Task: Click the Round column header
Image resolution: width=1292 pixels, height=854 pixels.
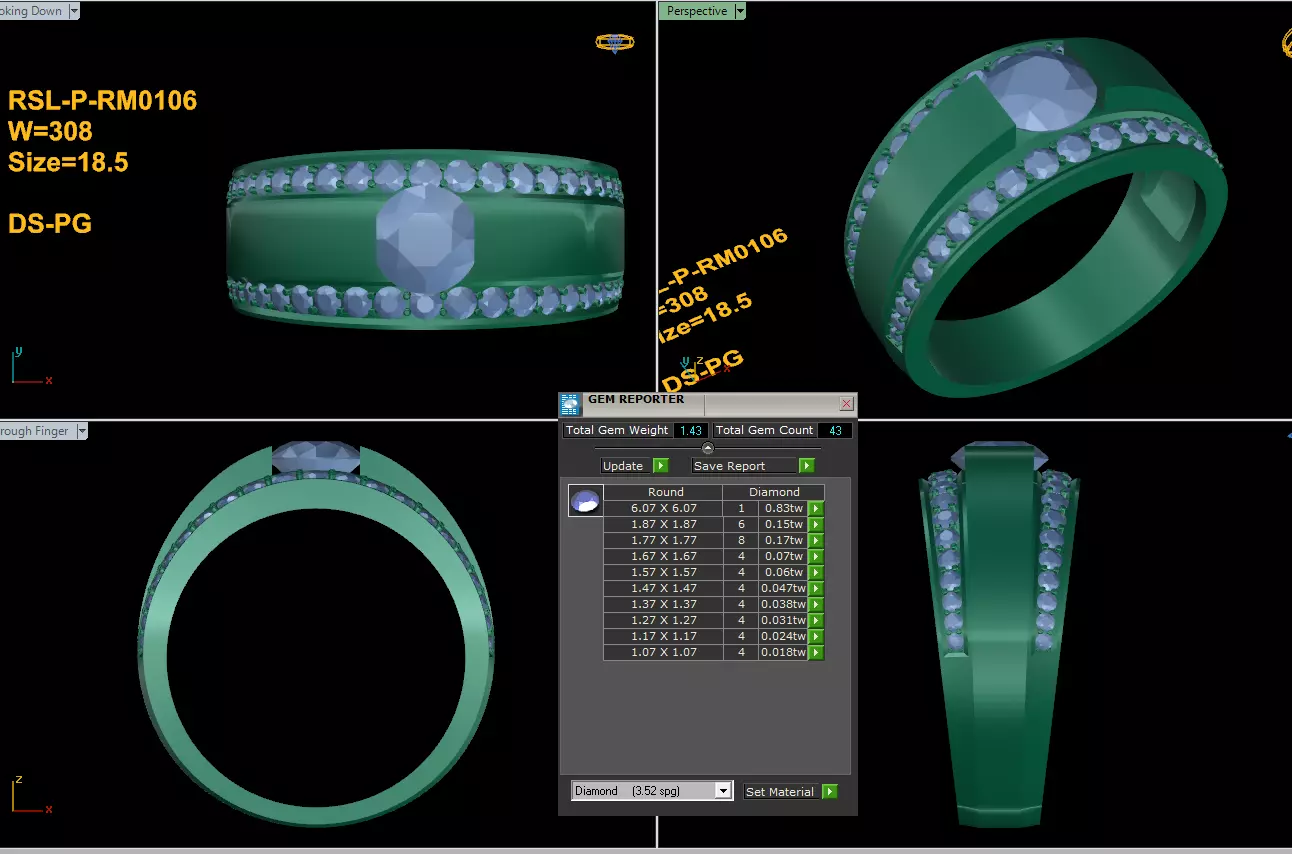Action: tap(663, 492)
